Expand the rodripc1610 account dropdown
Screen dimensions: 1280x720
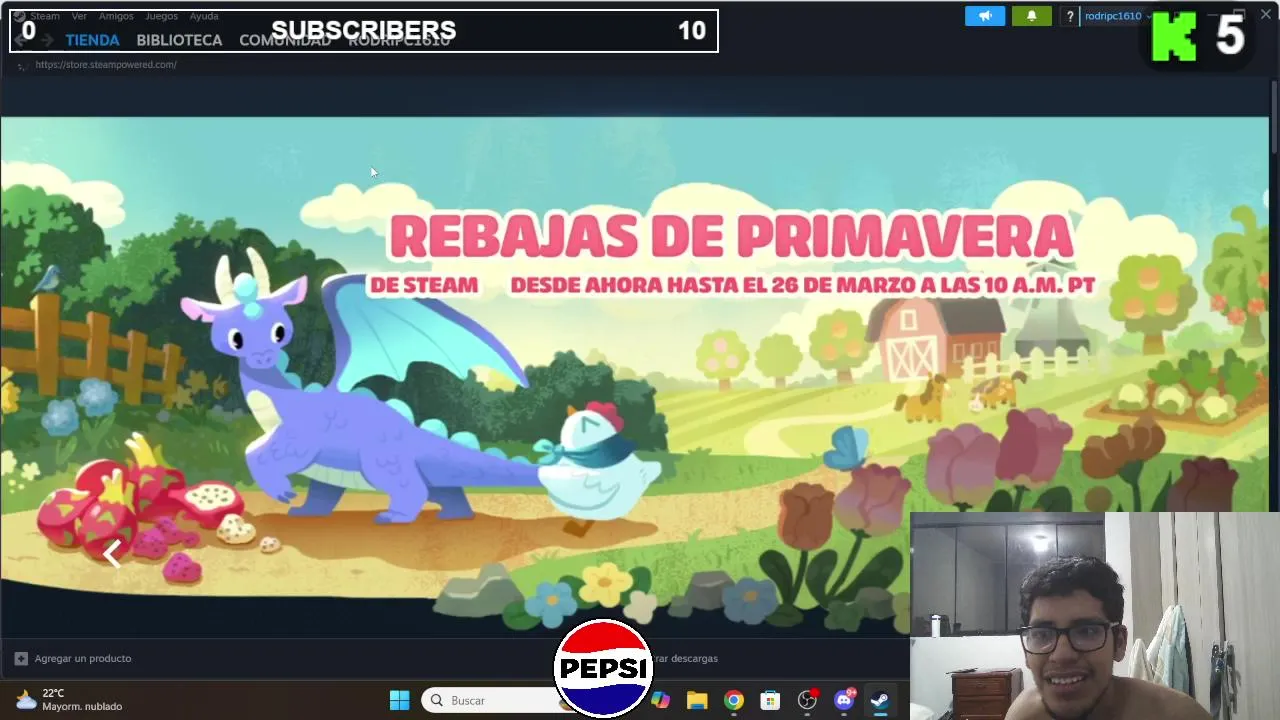(x=1116, y=16)
